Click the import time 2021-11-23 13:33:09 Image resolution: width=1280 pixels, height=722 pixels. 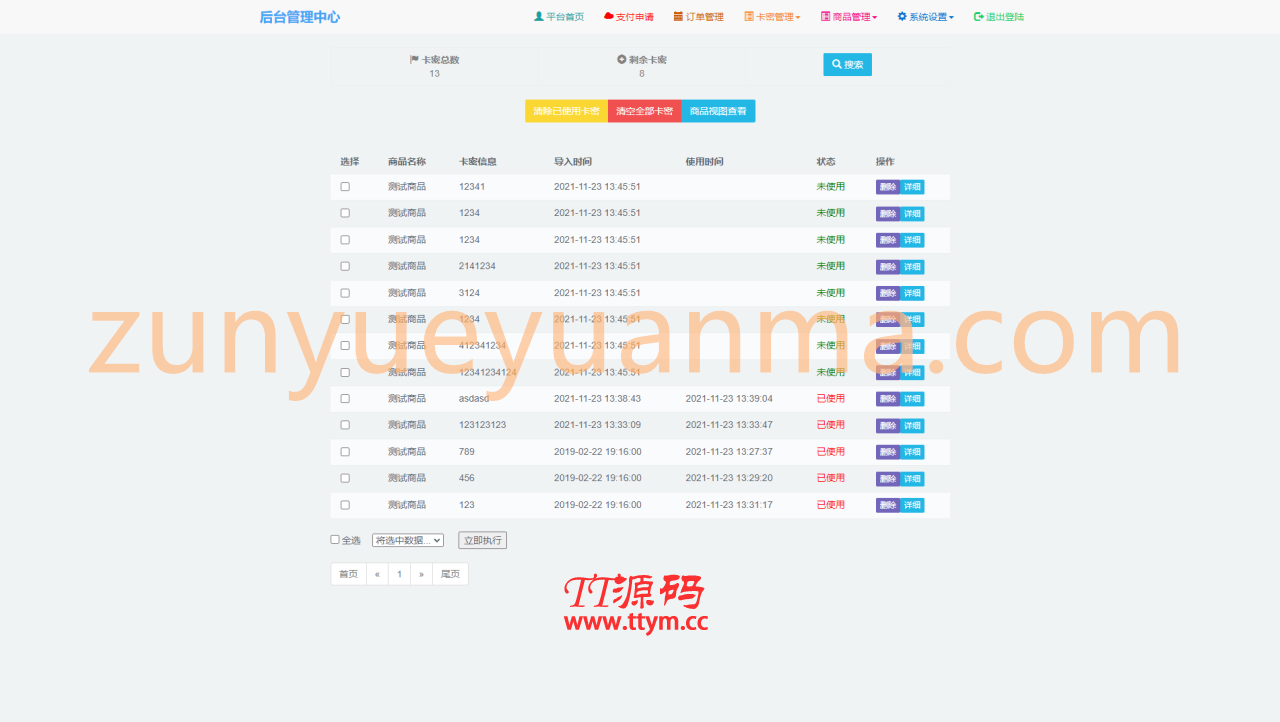[597, 425]
